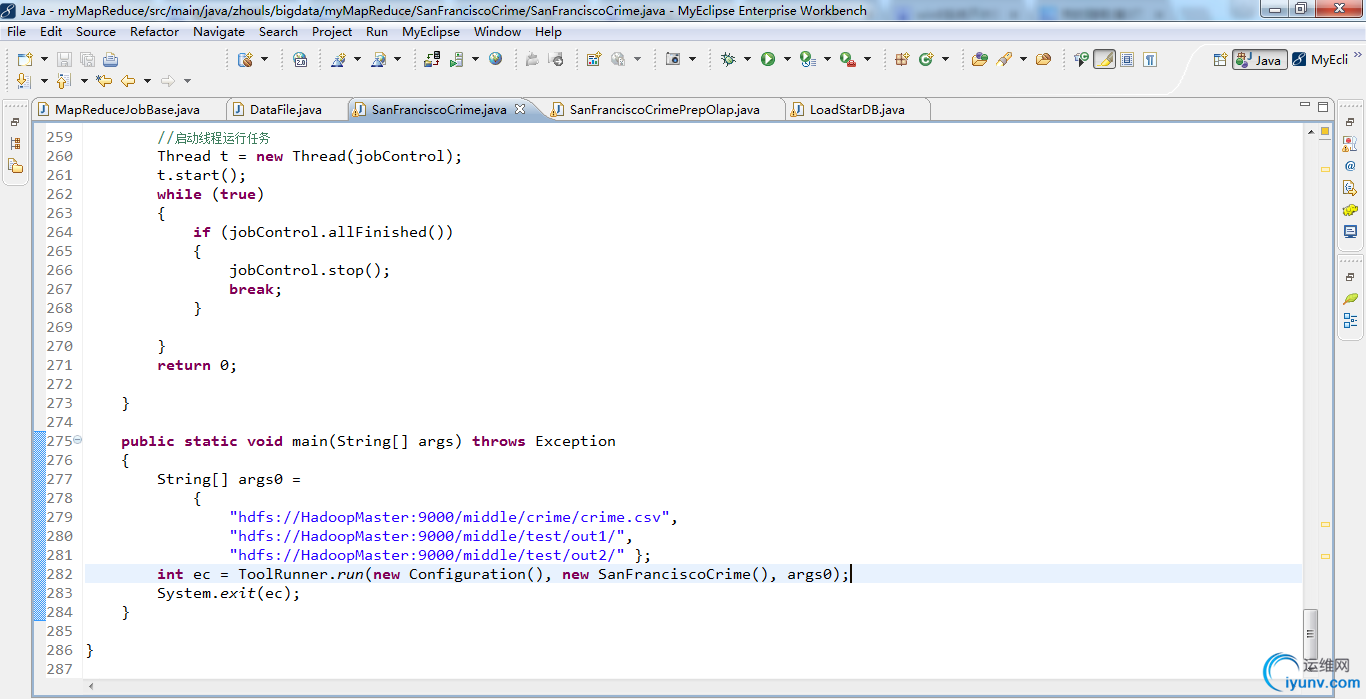Go to last edit location

tap(104, 81)
